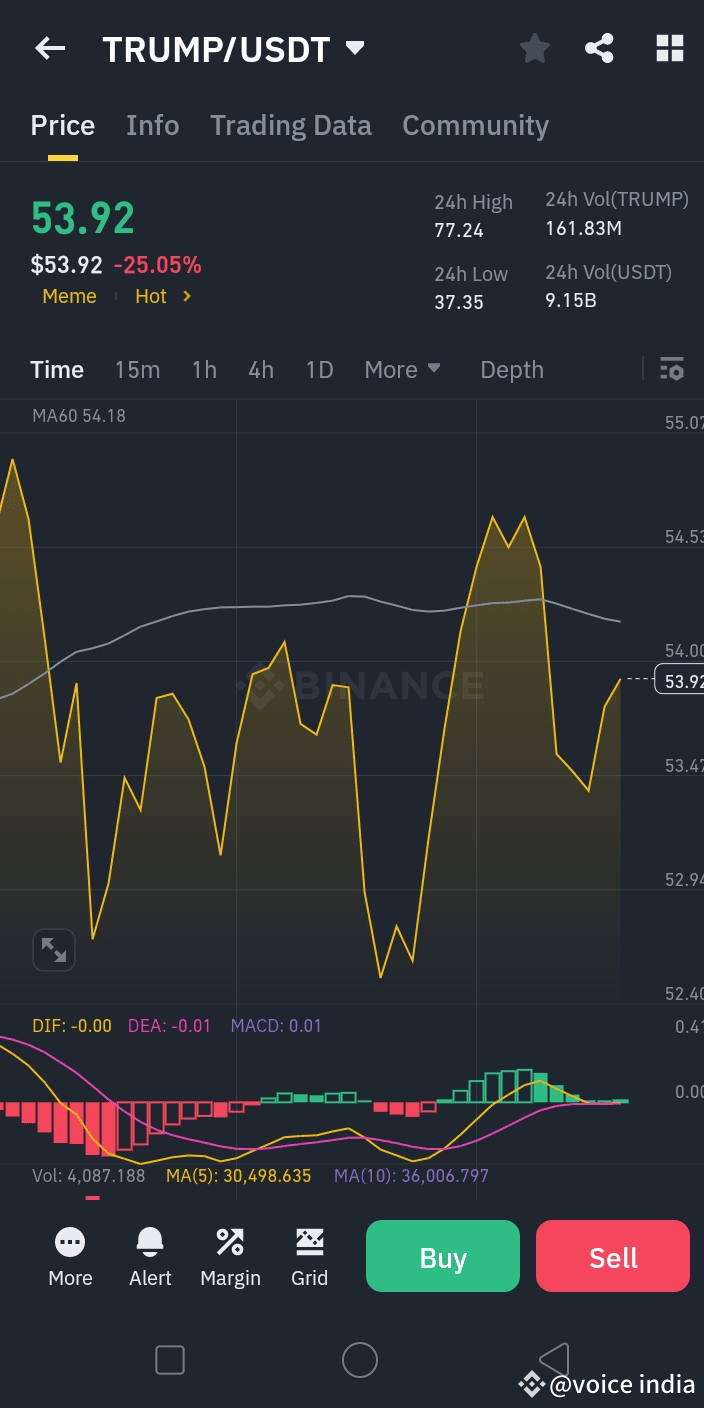Add pair to favorites with star icon
Image resolution: width=704 pixels, height=1408 pixels.
coord(535,48)
